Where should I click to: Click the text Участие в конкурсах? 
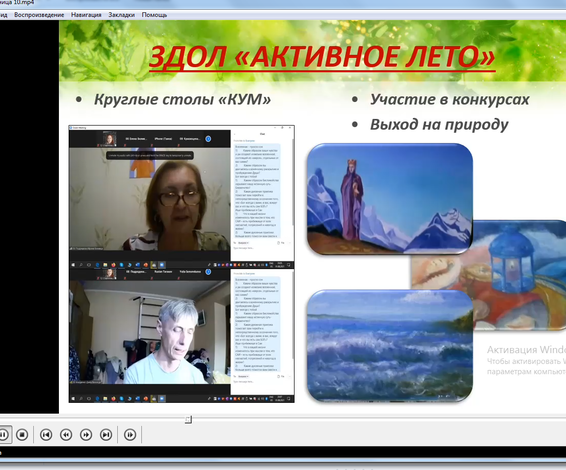click(449, 99)
